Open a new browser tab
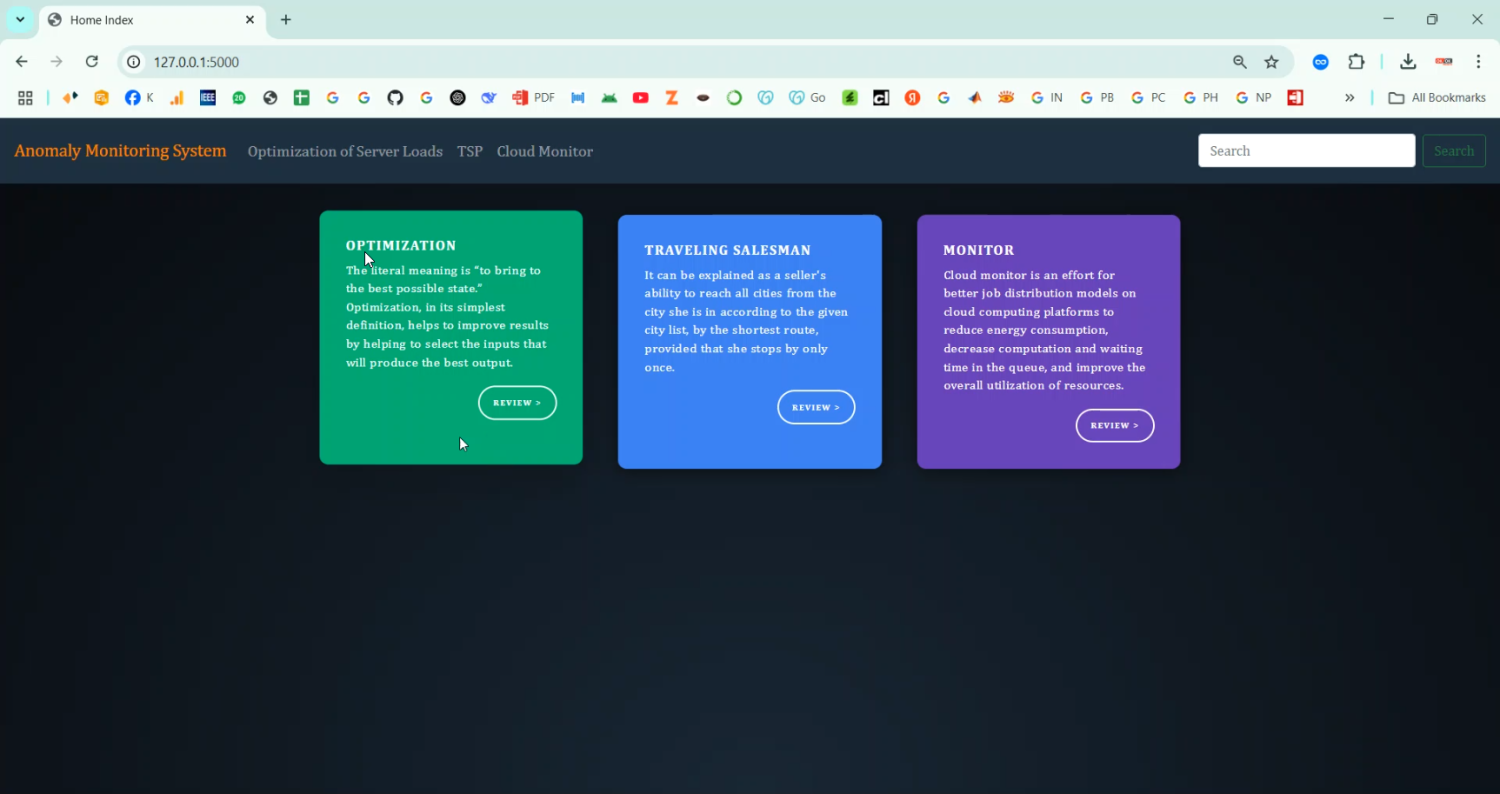This screenshot has height=794, width=1500. point(286,20)
